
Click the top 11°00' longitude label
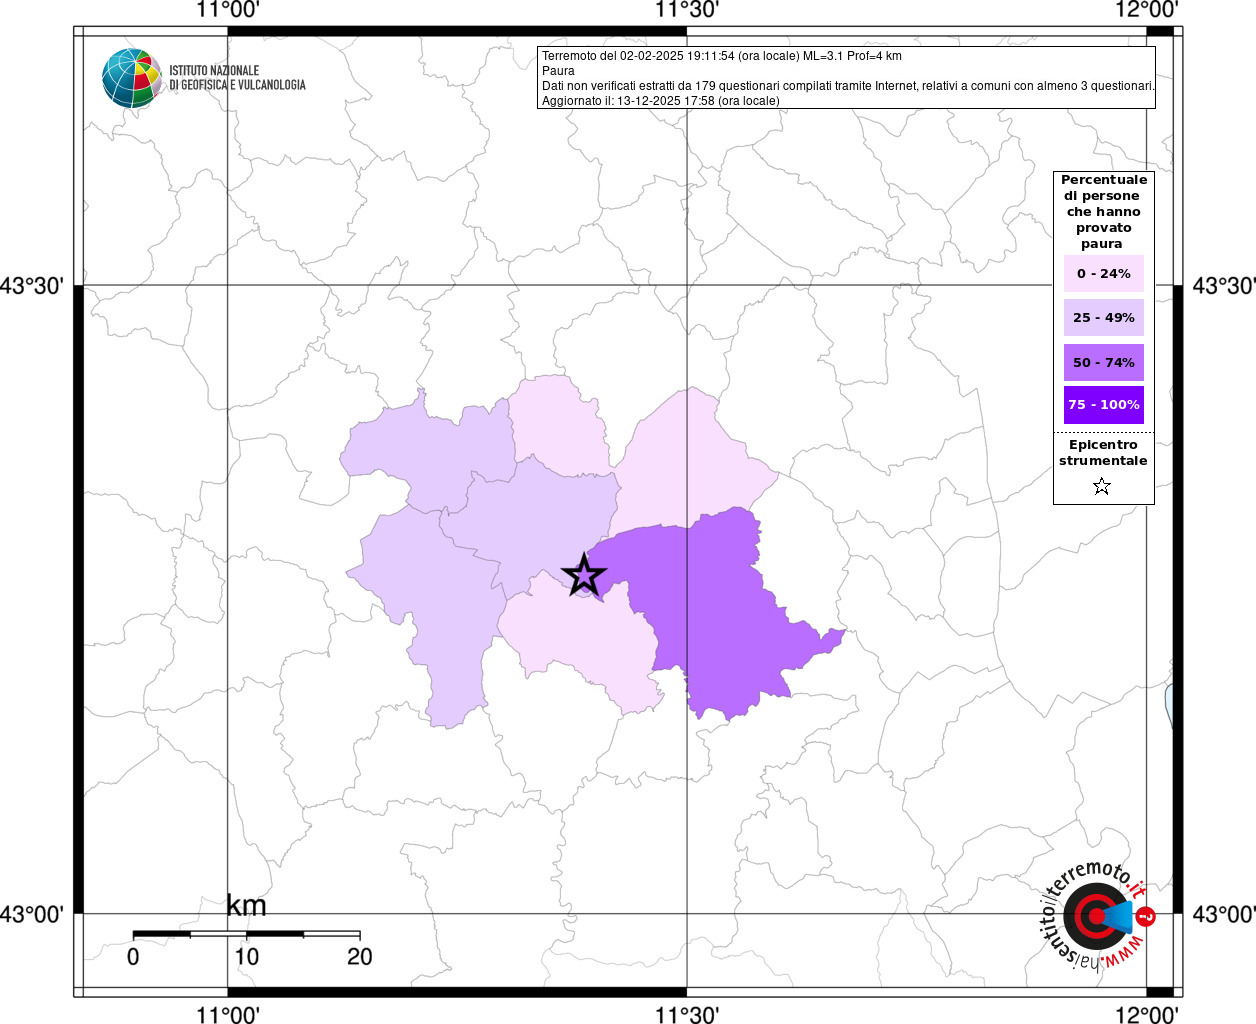click(x=228, y=10)
